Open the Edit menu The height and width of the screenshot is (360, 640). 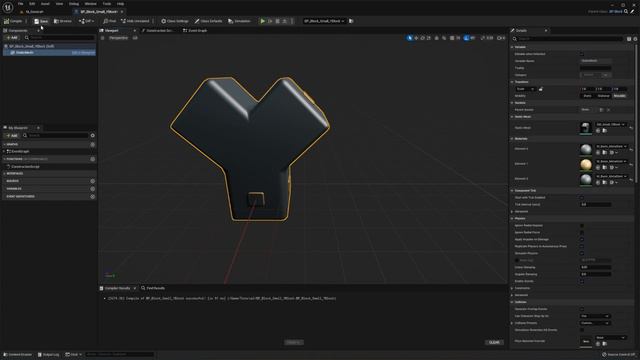(32, 4)
